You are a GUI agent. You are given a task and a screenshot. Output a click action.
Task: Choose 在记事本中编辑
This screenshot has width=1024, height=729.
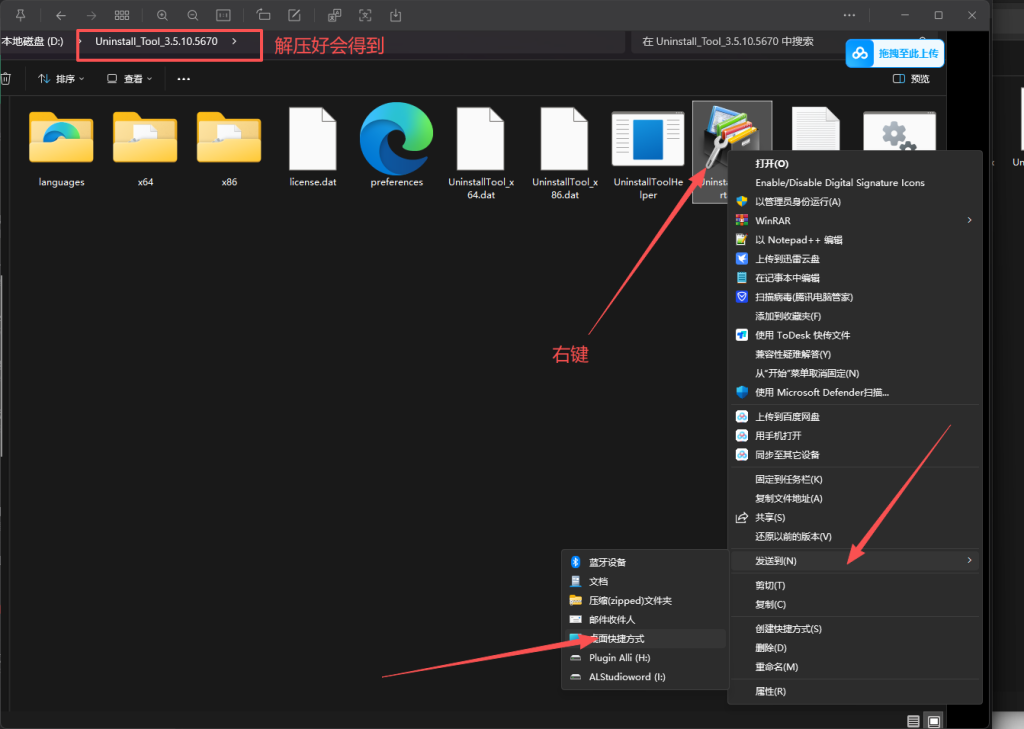point(856,278)
